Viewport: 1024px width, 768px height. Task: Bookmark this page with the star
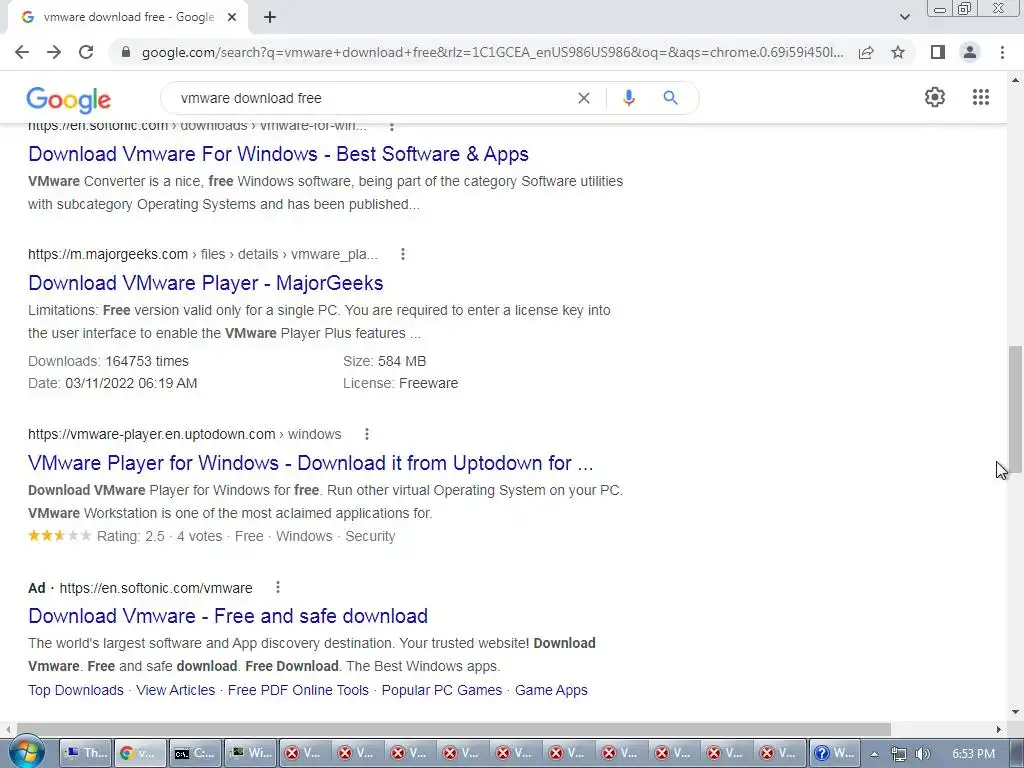pyautogui.click(x=898, y=52)
